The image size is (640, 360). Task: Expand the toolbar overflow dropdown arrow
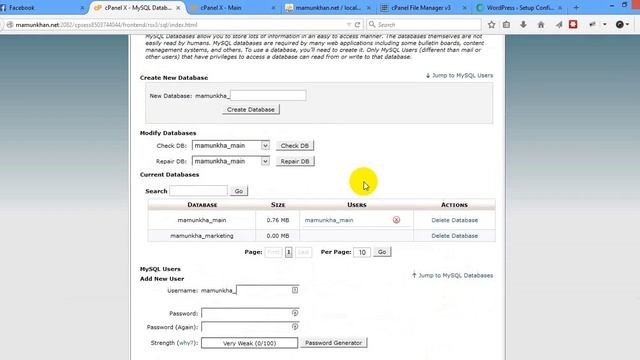tap(604, 24)
